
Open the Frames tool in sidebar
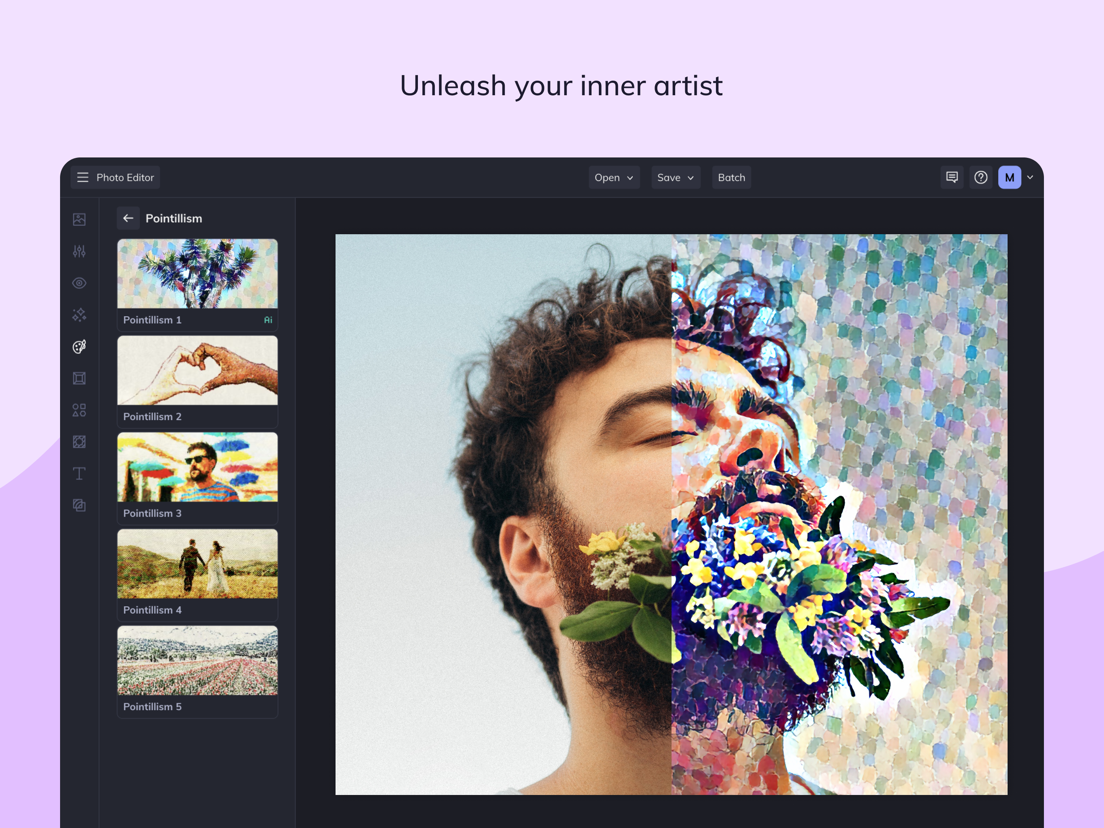[x=80, y=378]
